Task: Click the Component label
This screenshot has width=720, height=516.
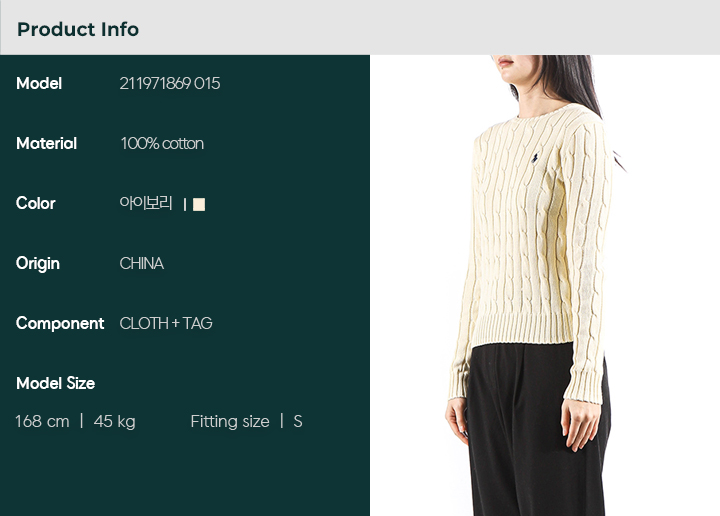Action: point(60,324)
